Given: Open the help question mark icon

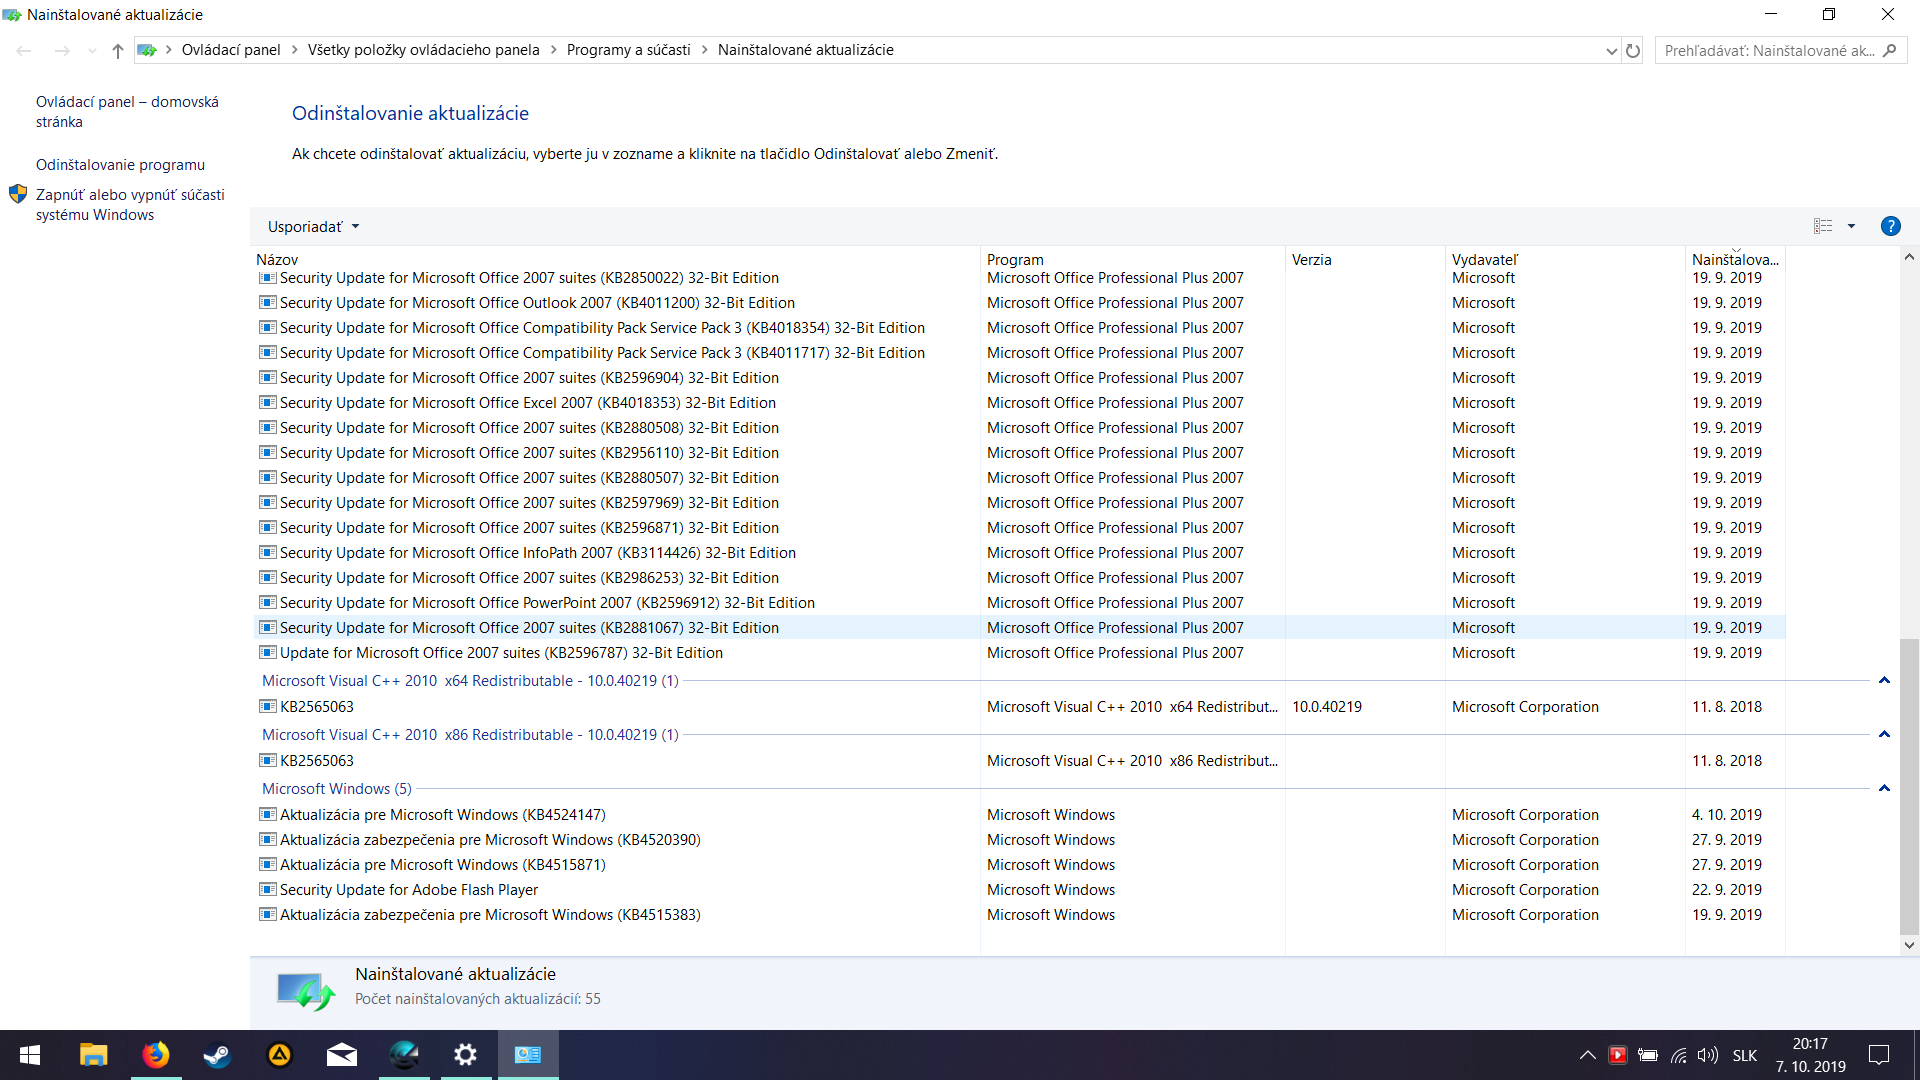Looking at the screenshot, I should click(1890, 226).
